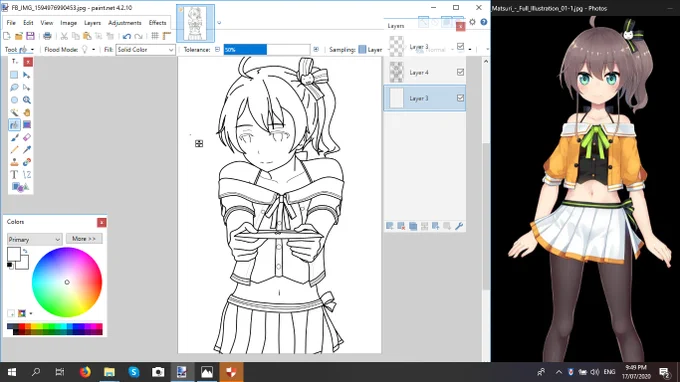Screen dimensions: 680x382
Task: Decrease tolerance with minus button
Action: (217, 49)
